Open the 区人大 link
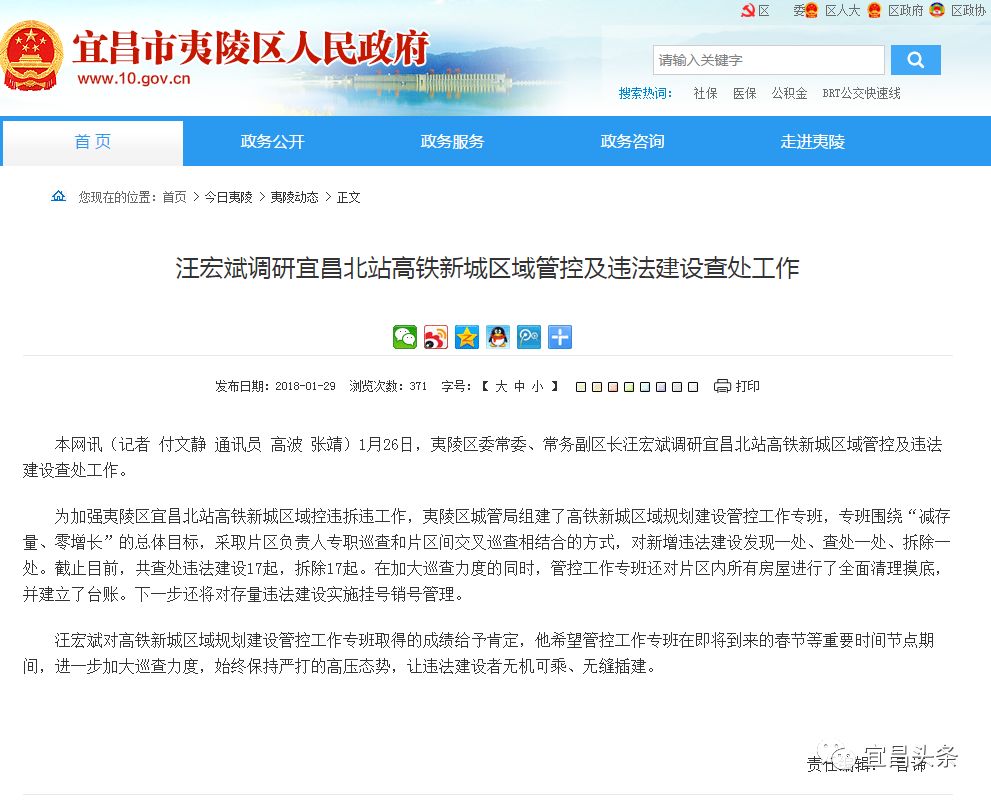The width and height of the screenshot is (991, 800). point(842,11)
